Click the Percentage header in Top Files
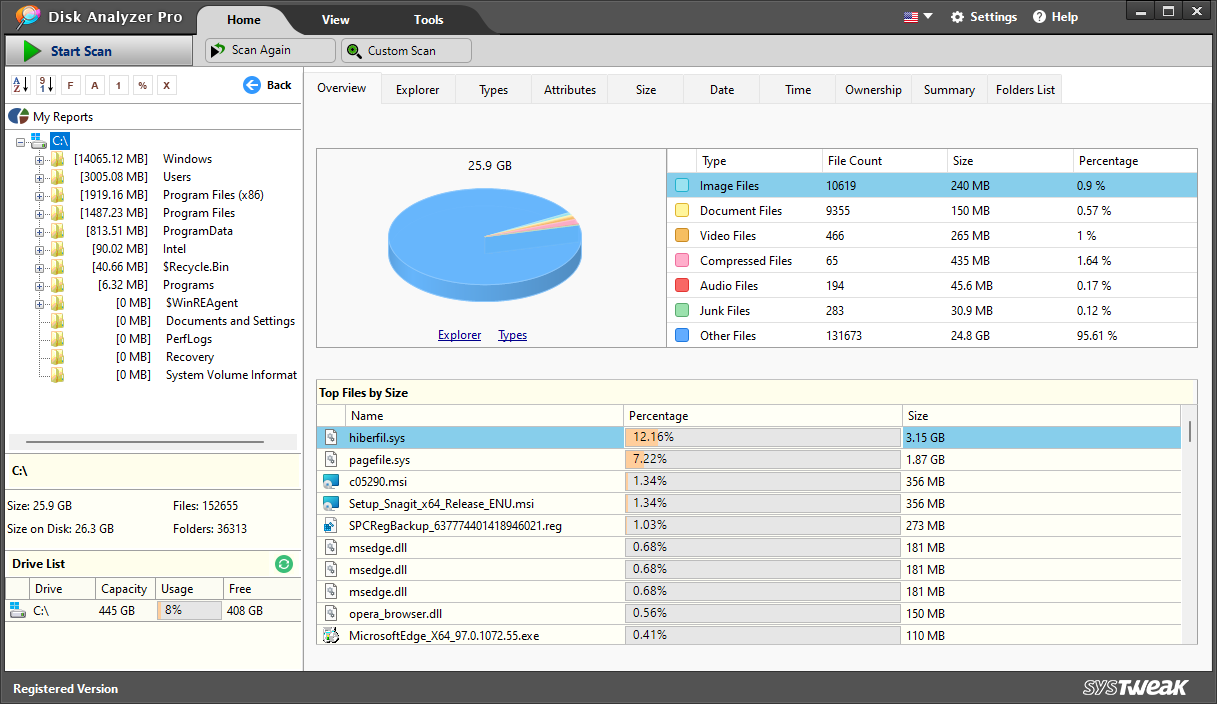 click(x=762, y=416)
